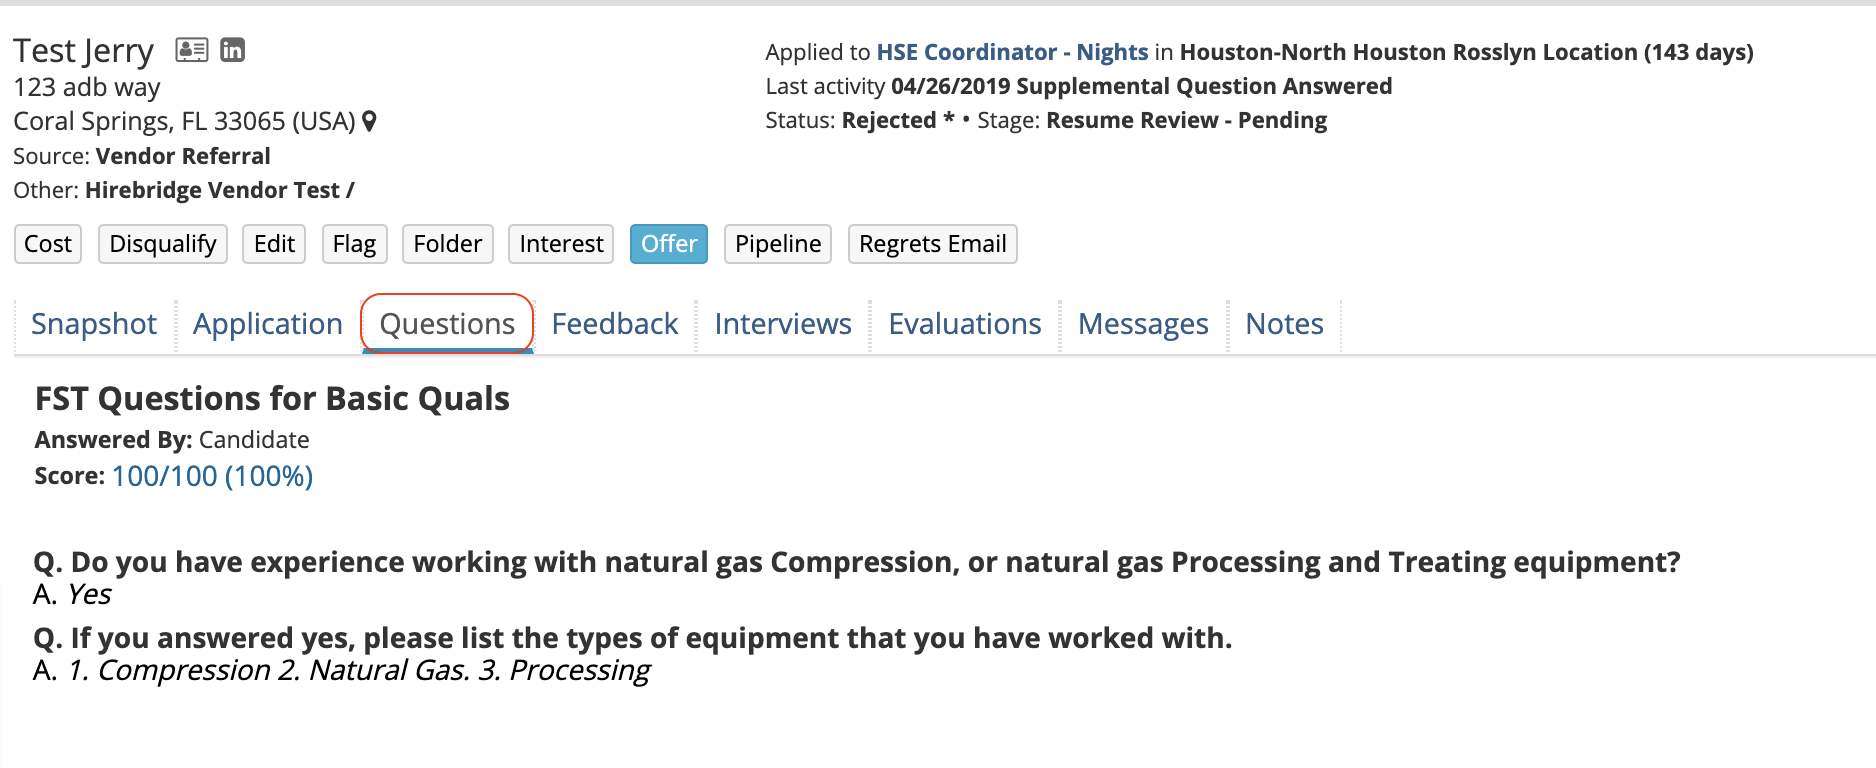Viewport: 1876px width, 768px height.
Task: Send a Regrets Email
Action: coord(932,244)
